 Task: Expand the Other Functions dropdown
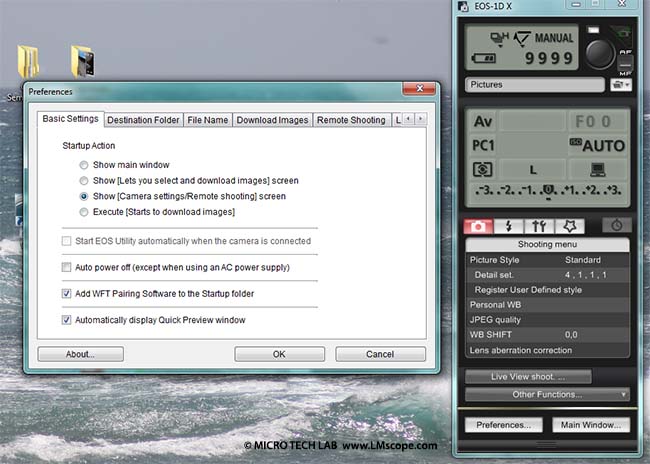click(547, 394)
